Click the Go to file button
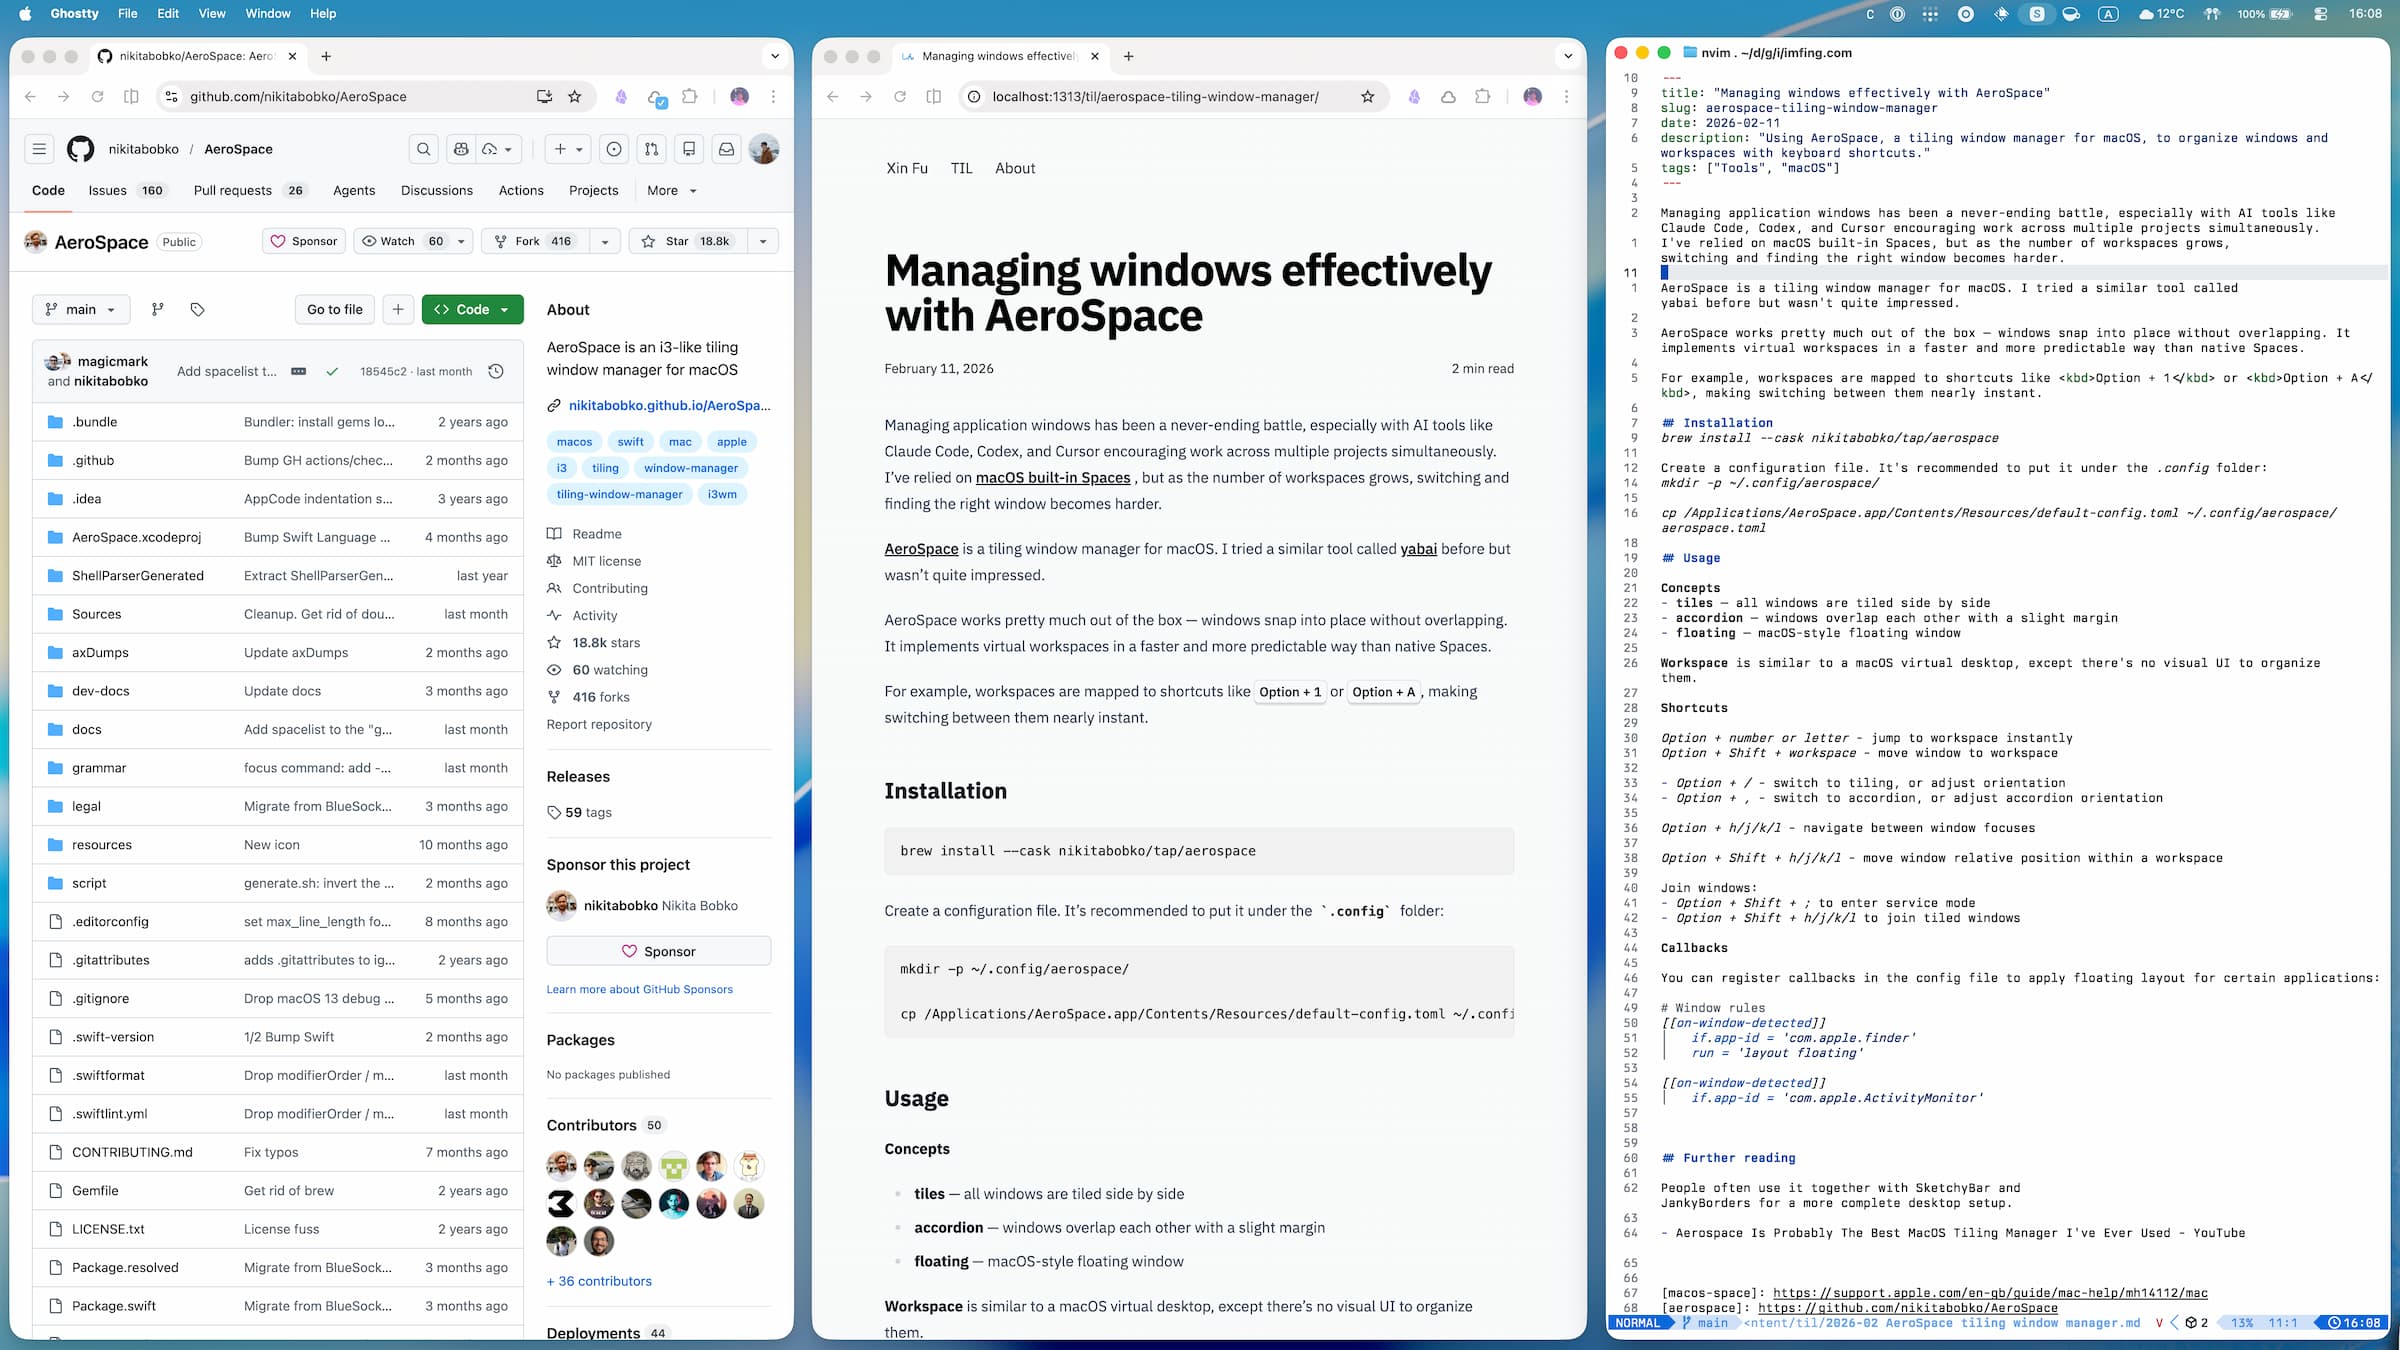2400x1350 pixels. (334, 309)
